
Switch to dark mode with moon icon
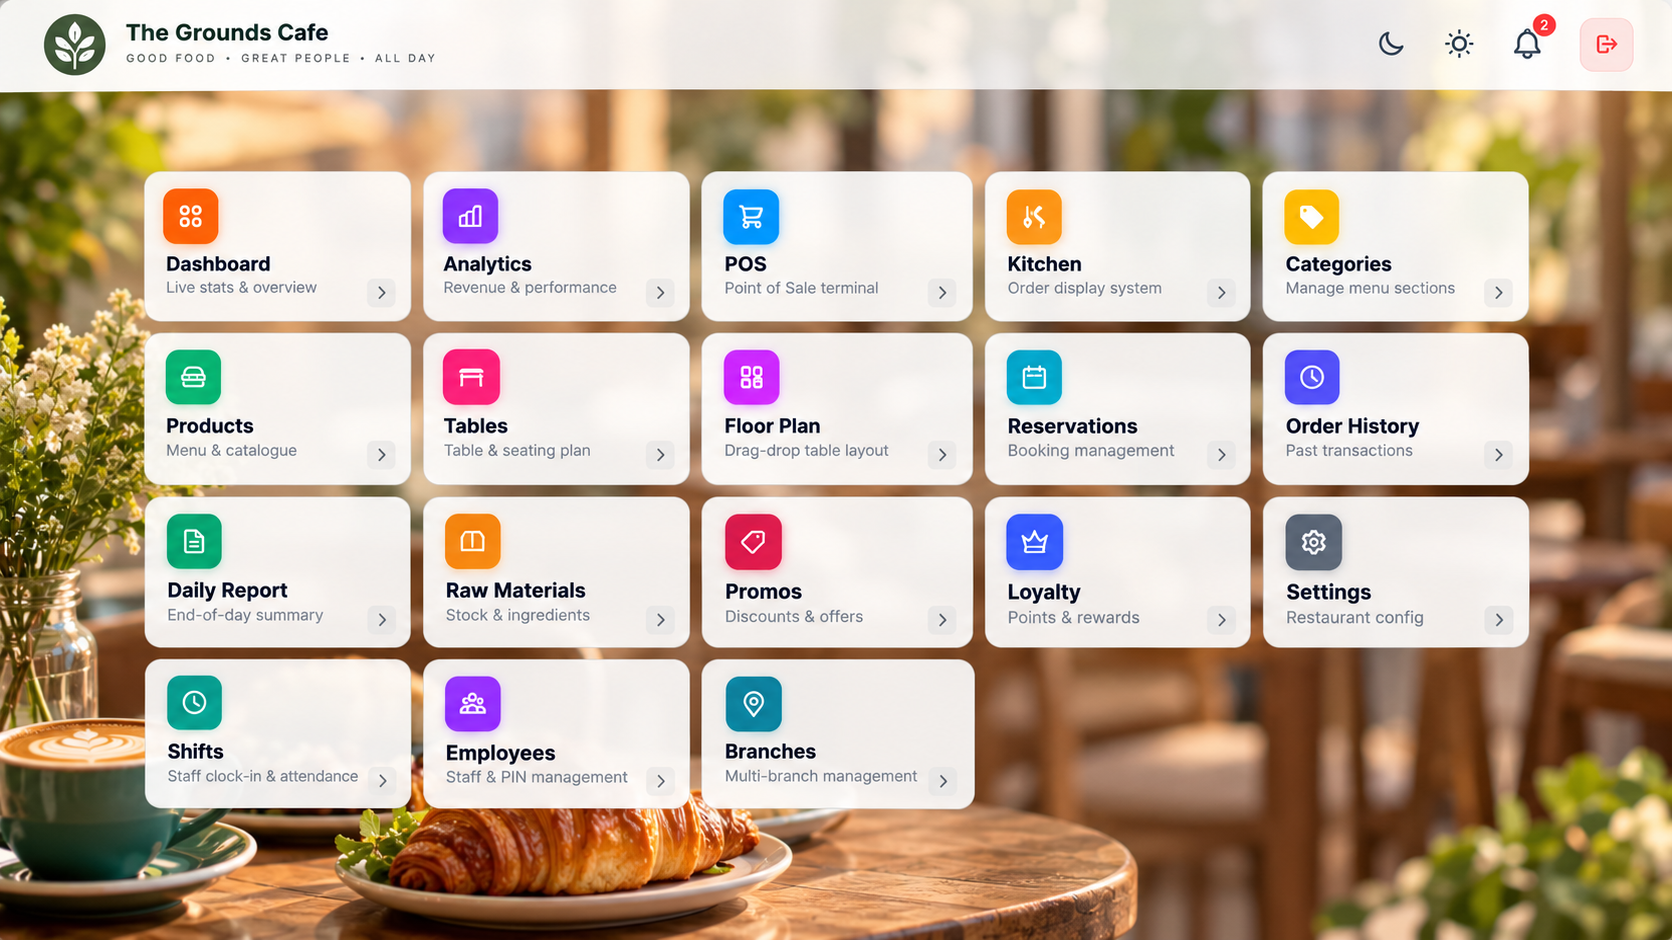1391,44
